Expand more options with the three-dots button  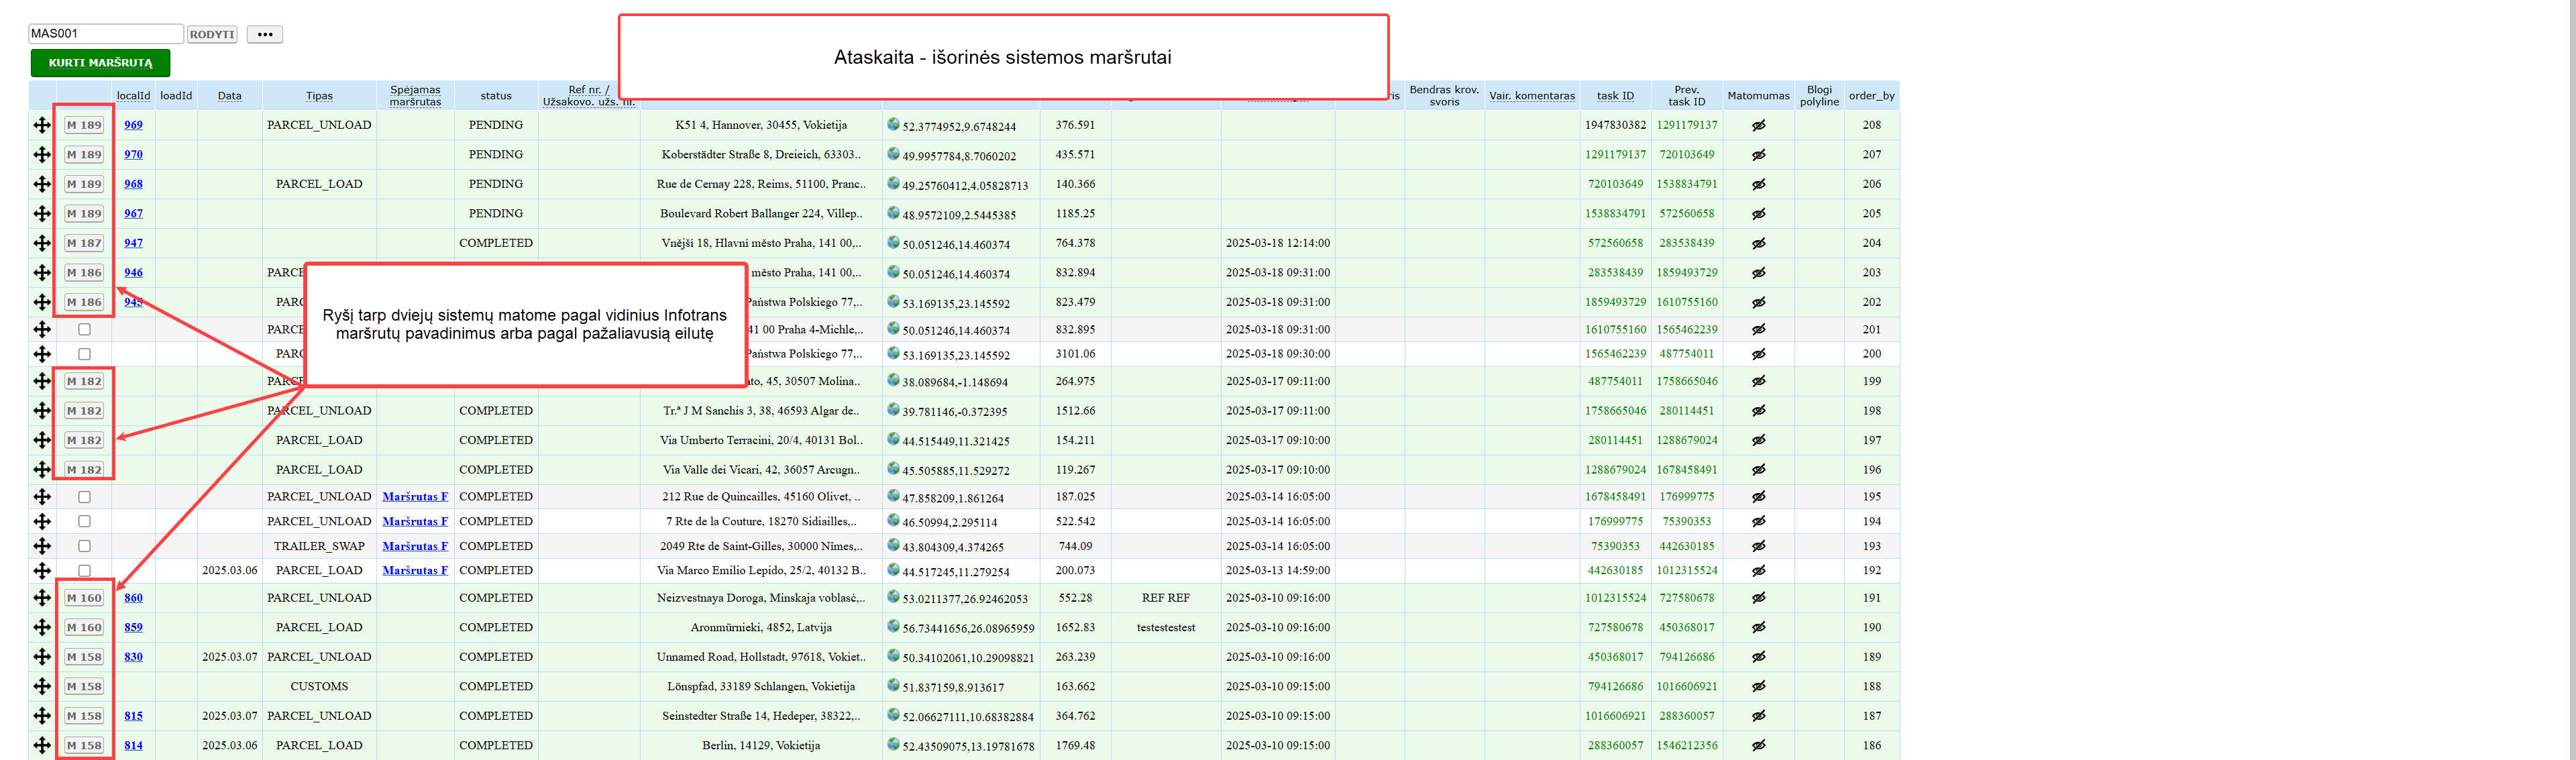tap(264, 34)
